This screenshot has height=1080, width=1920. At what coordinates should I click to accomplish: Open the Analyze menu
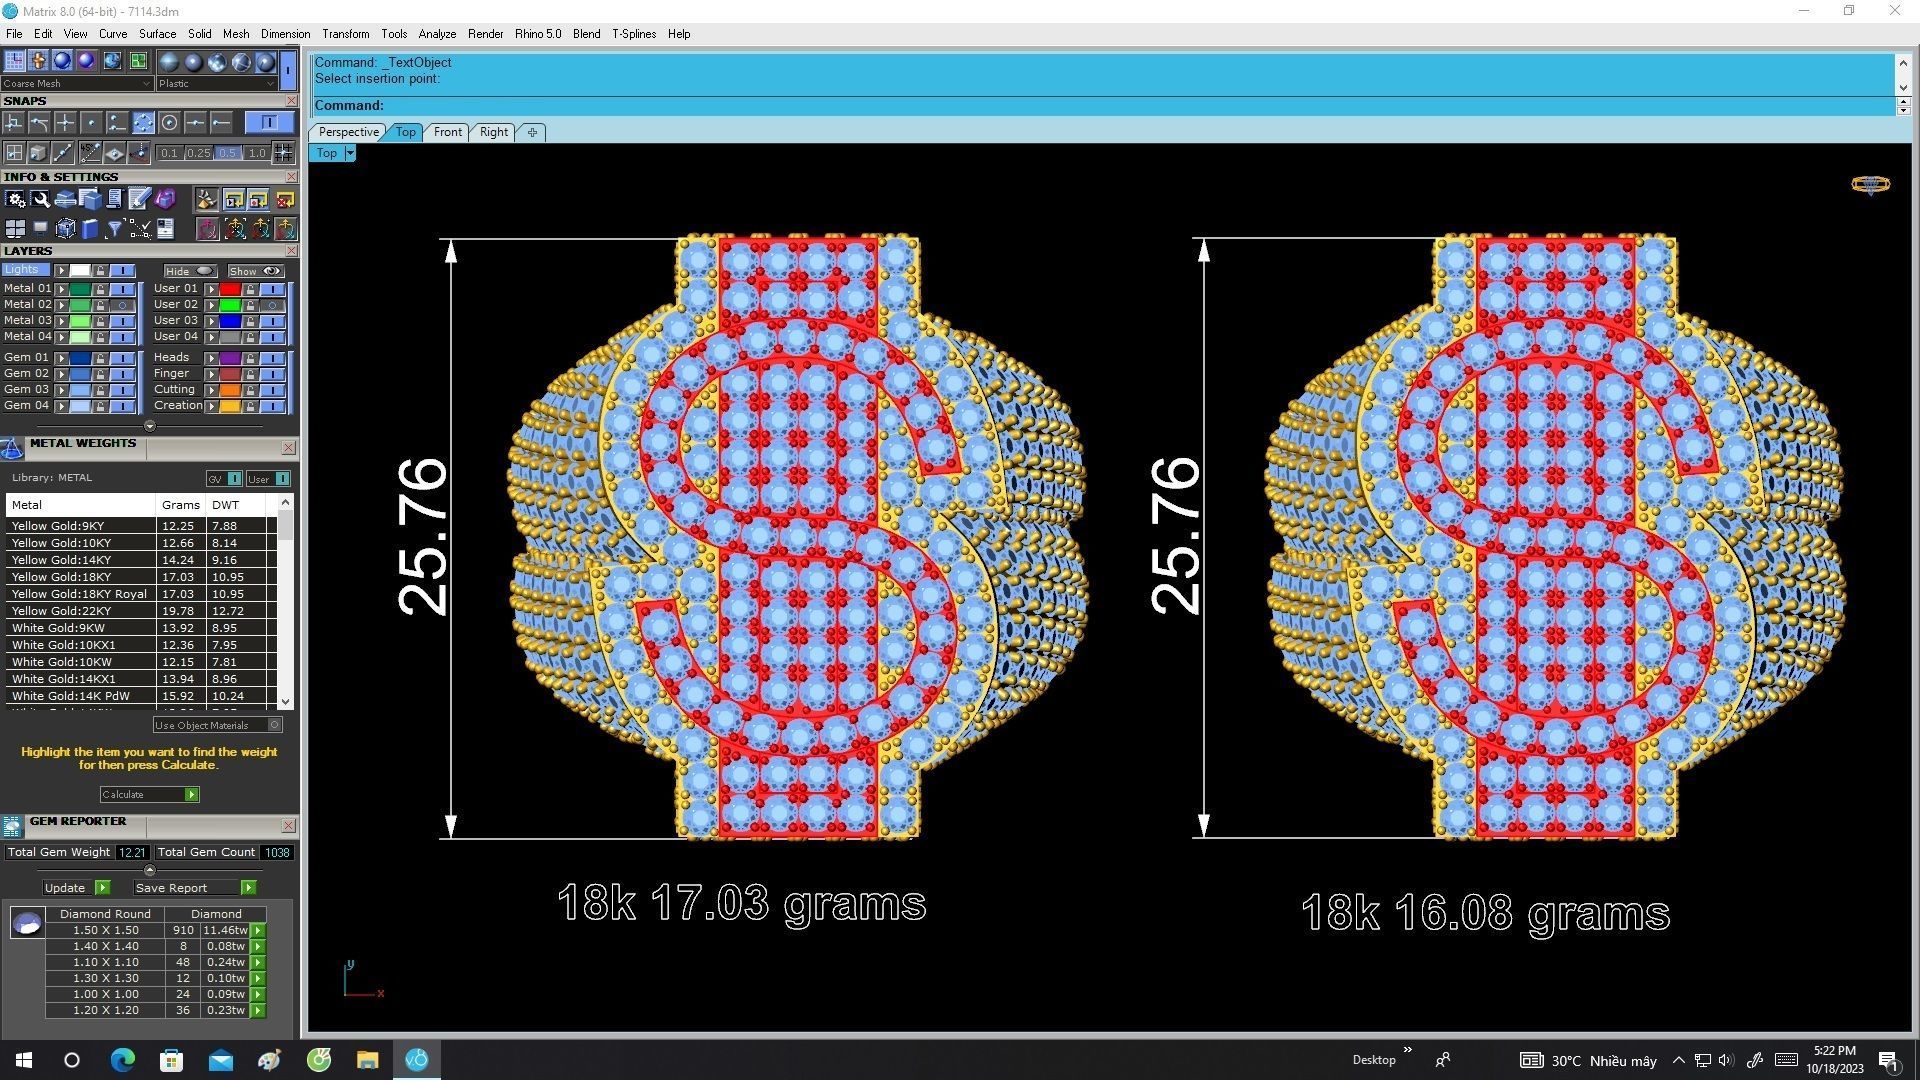point(436,34)
